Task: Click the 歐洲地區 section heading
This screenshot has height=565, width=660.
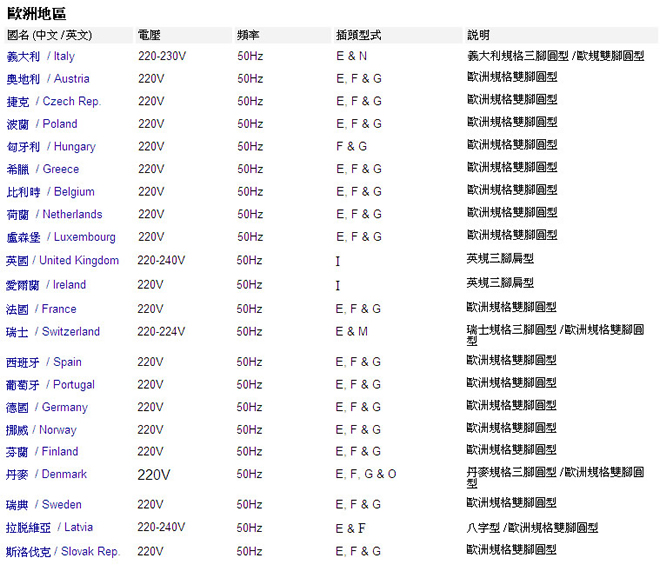Action: [37, 14]
